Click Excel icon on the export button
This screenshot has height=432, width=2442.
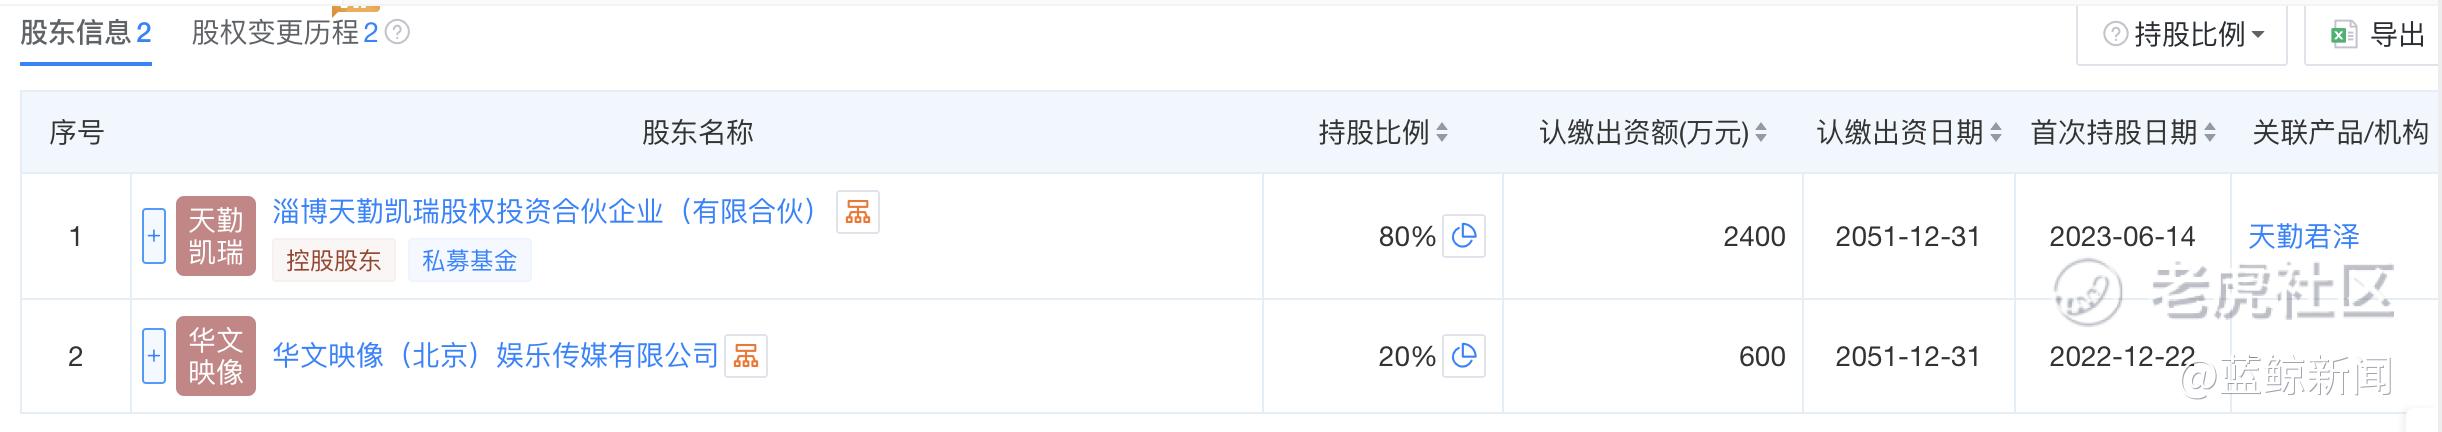[2343, 35]
